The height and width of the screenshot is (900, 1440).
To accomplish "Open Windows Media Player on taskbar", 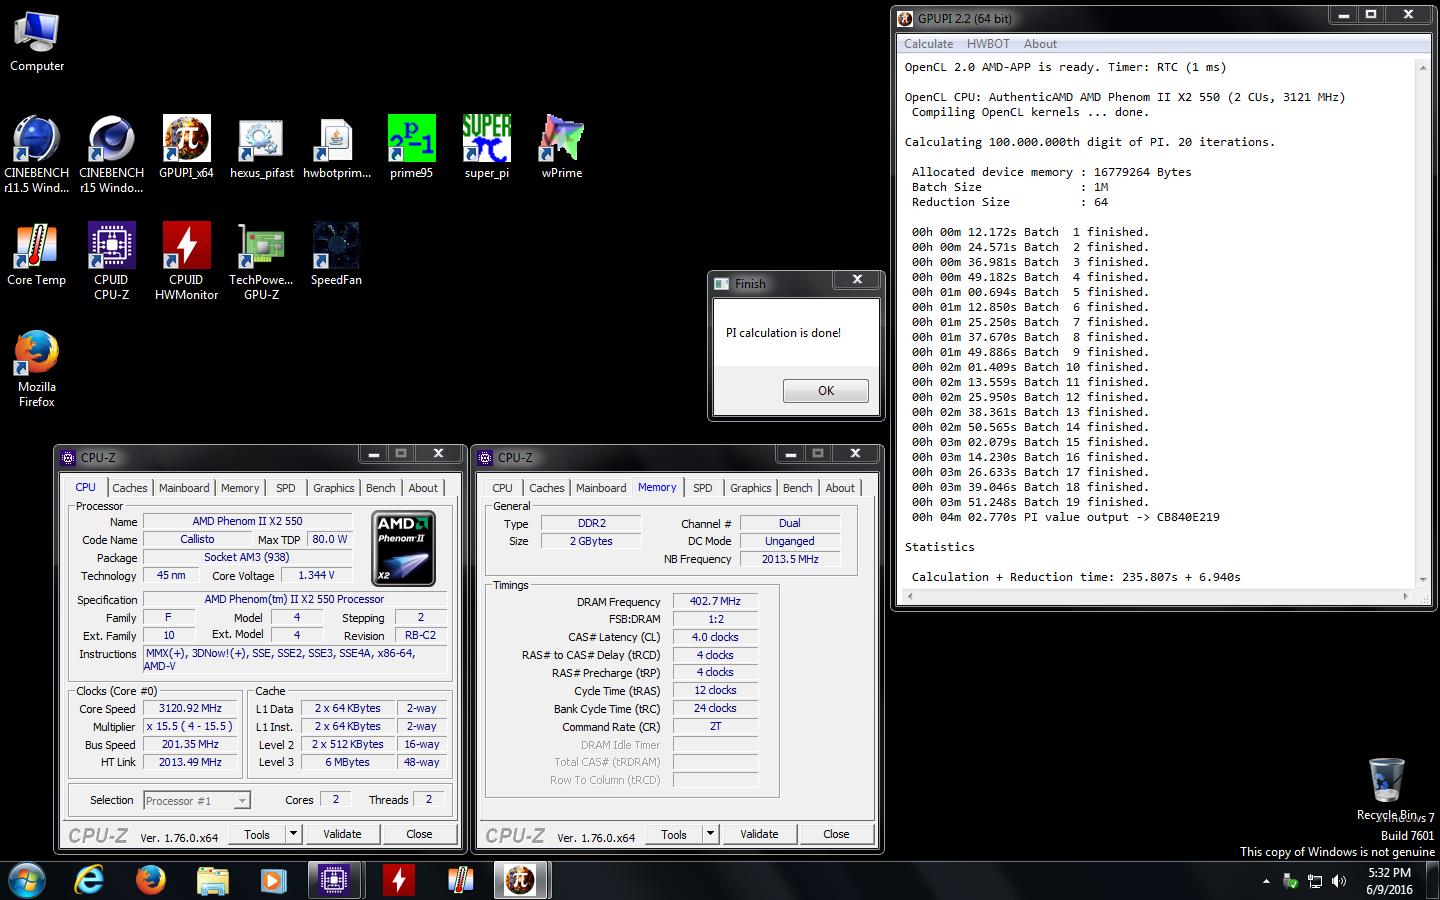I will [x=273, y=880].
